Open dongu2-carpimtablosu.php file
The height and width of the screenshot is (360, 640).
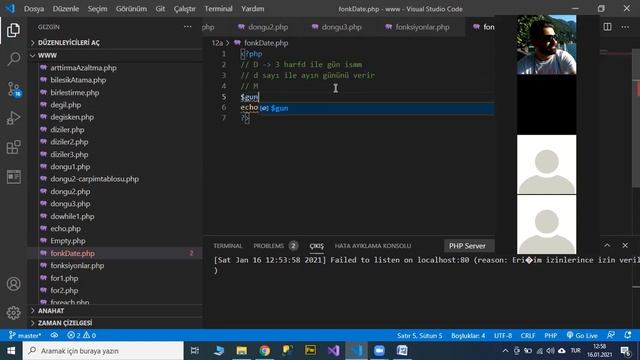[x=94, y=179]
